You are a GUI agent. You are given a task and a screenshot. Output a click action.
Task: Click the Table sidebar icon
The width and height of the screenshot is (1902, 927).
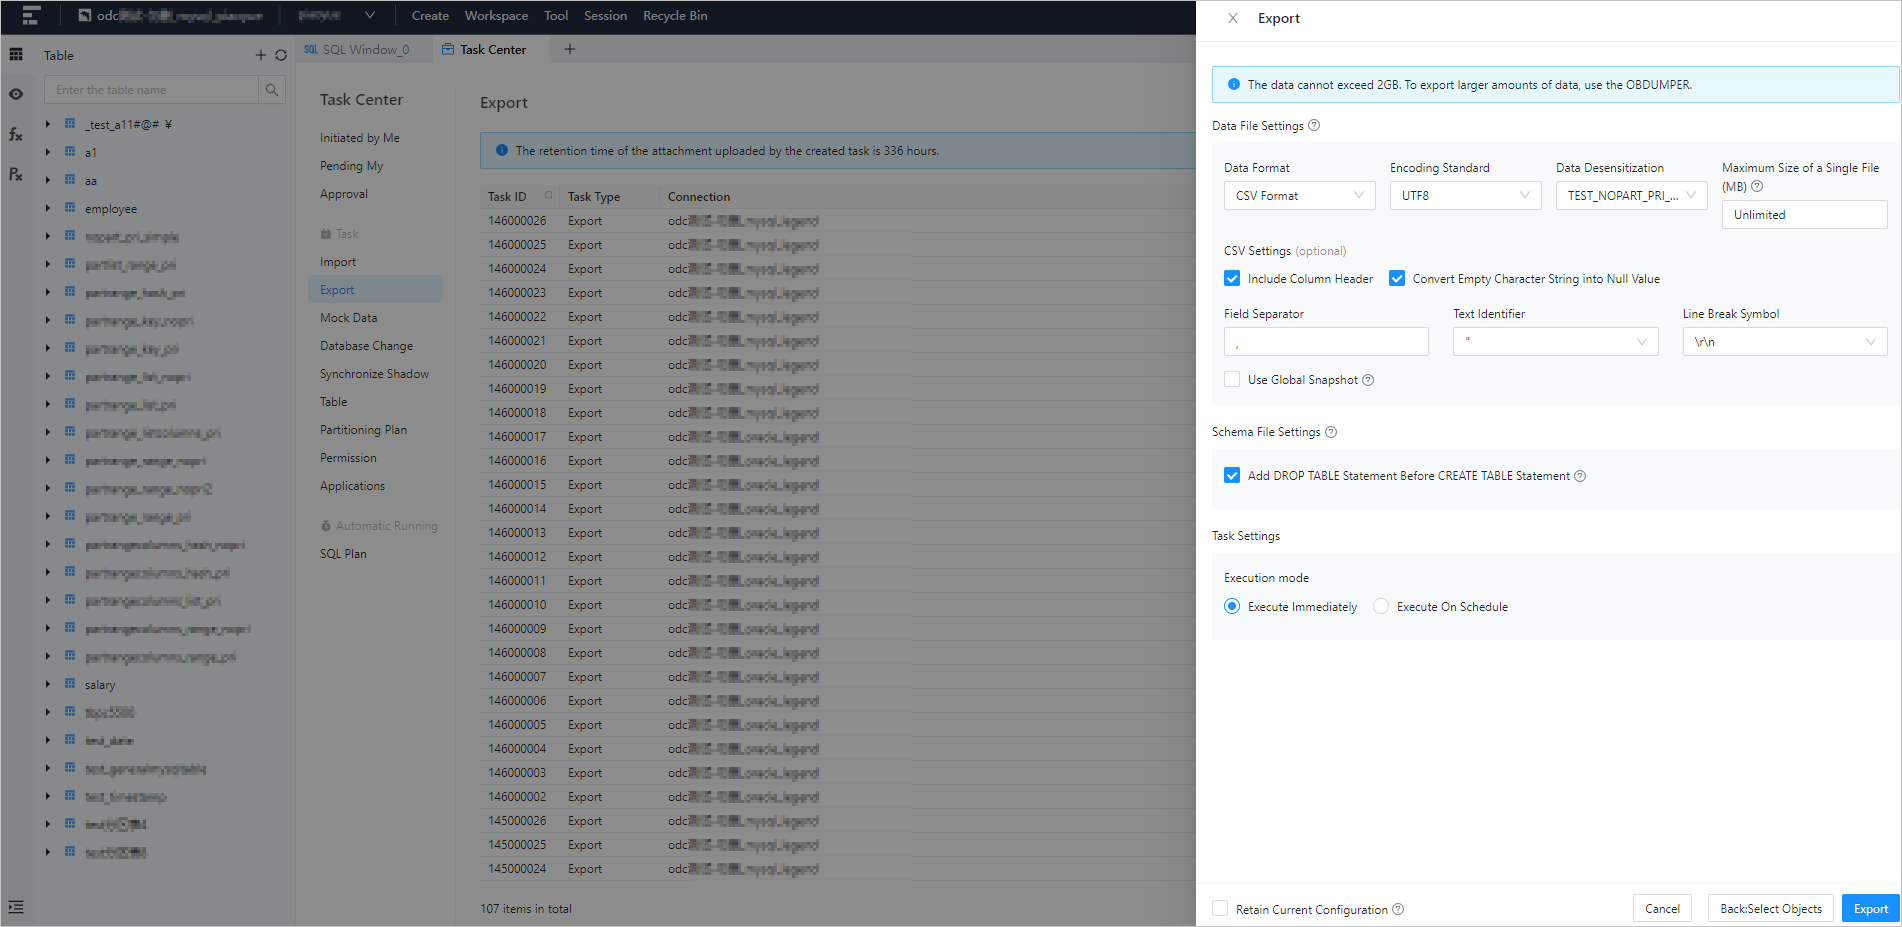16,55
